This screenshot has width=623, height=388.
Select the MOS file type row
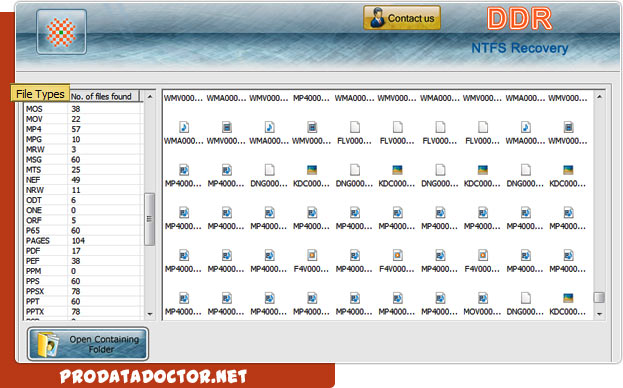pos(83,109)
